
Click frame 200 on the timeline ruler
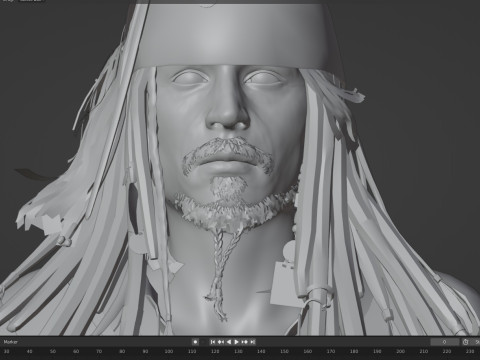pyautogui.click(x=400, y=351)
